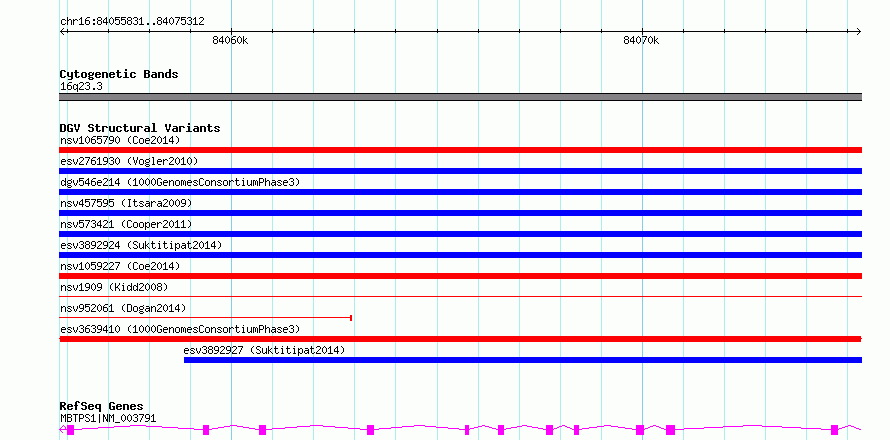This screenshot has width=890, height=440.
Task: Click the chr16:84055831..84075312 coordinate label
Action: (132, 22)
